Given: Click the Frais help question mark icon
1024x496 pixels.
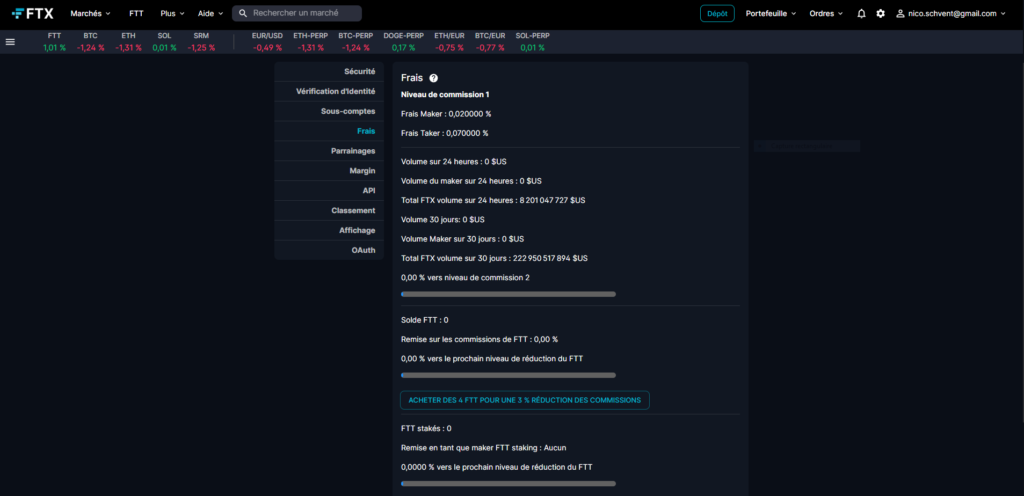Looking at the screenshot, I should pos(434,78).
